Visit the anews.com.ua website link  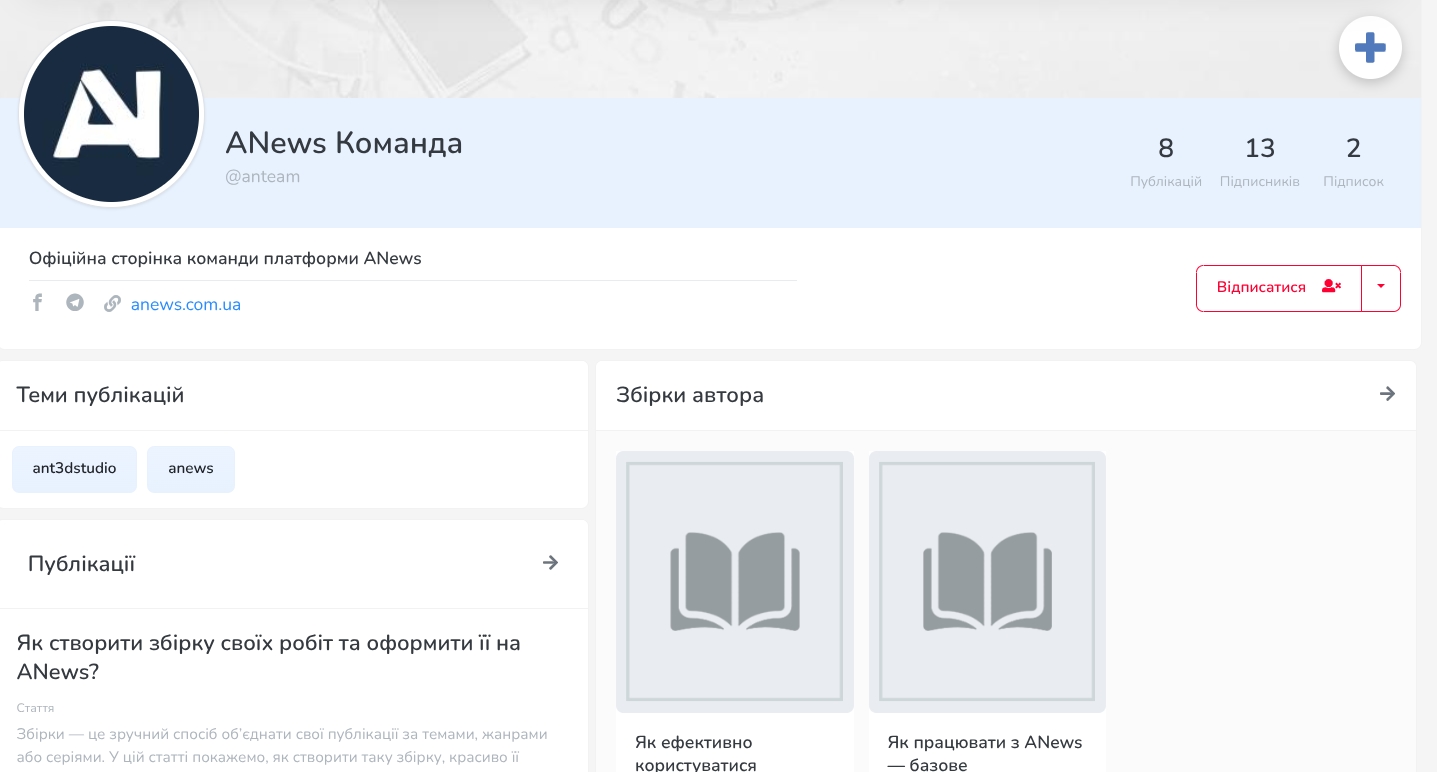(186, 304)
